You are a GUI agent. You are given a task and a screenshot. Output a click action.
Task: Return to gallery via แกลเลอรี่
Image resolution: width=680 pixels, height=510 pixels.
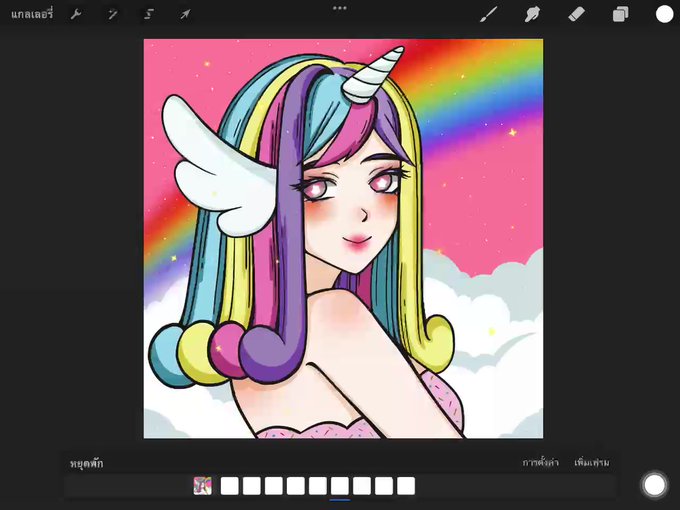[32, 14]
